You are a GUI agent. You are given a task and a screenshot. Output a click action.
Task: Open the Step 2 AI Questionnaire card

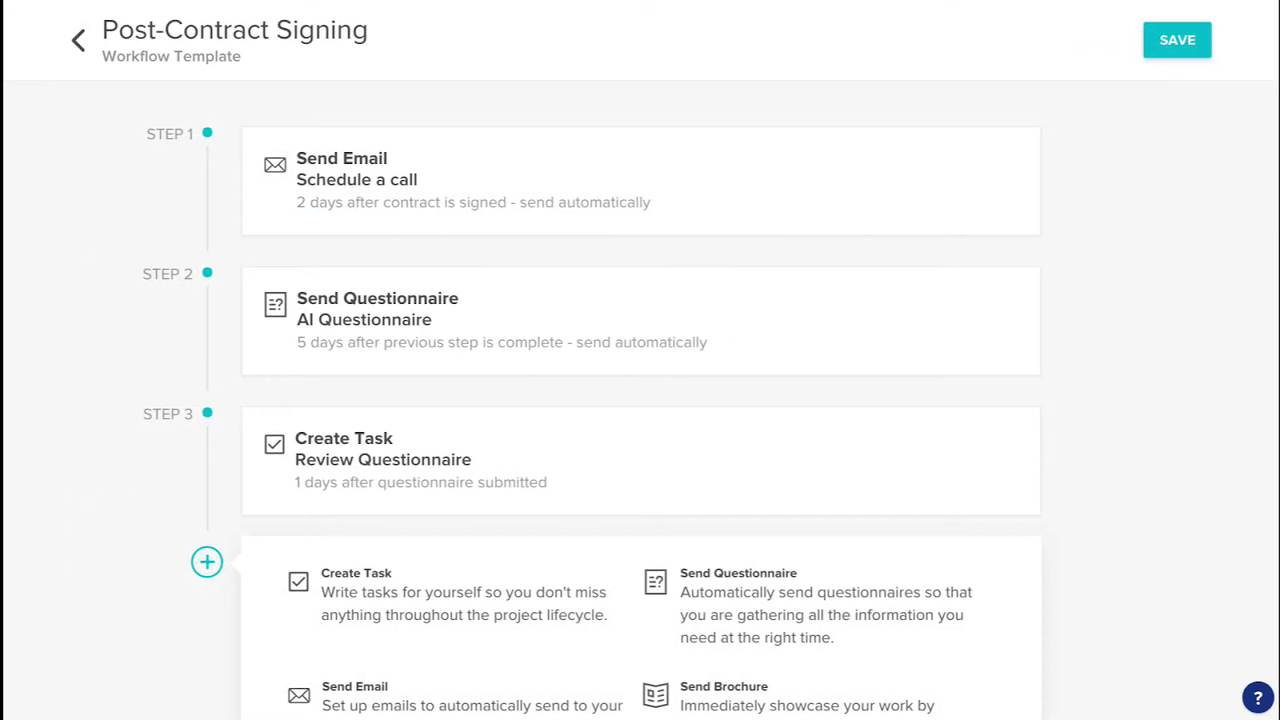click(640, 321)
